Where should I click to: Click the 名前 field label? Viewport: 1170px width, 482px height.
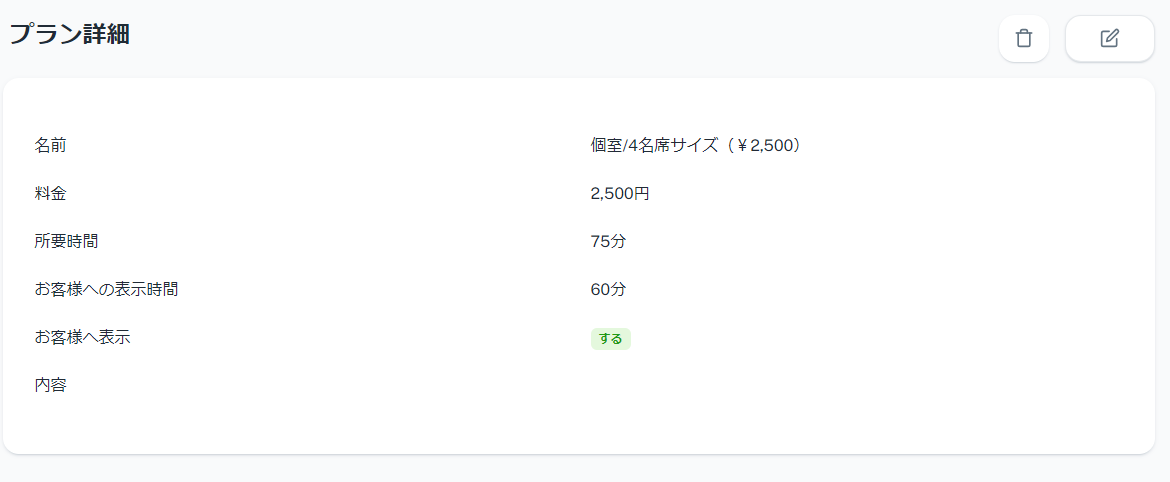[51, 145]
